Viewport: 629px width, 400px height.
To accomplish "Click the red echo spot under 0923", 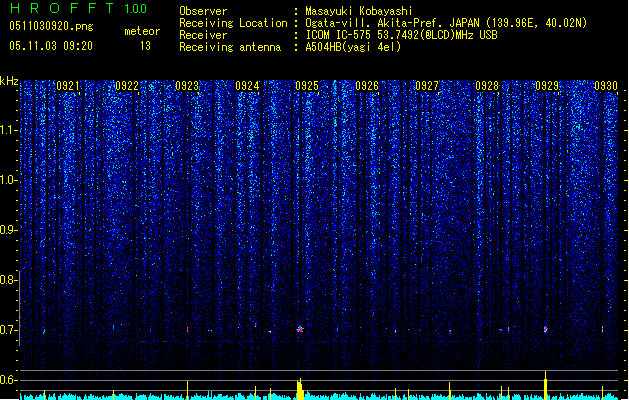I will (187, 329).
